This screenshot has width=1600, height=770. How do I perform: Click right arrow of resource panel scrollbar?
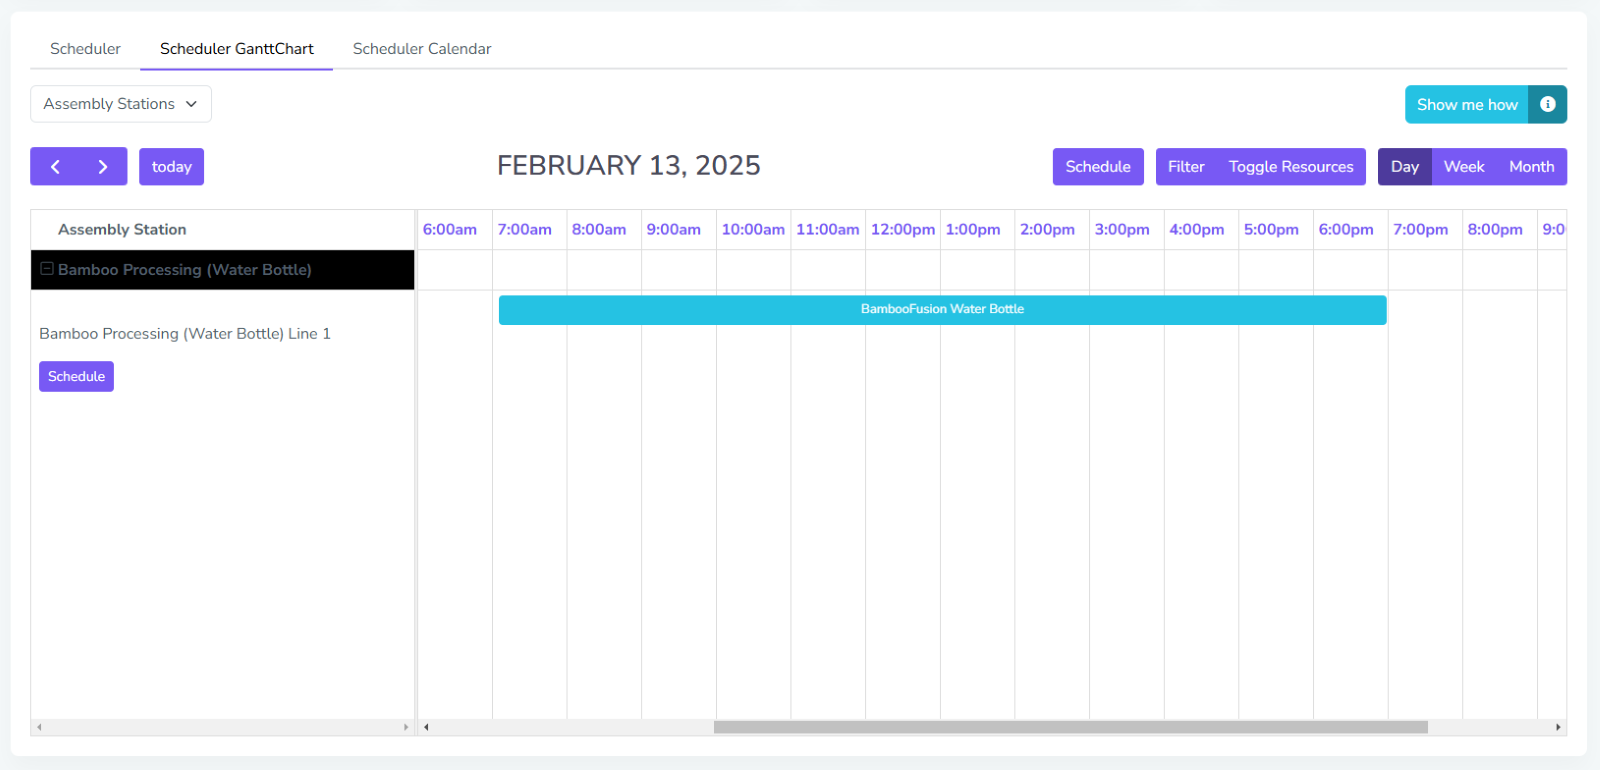click(406, 727)
